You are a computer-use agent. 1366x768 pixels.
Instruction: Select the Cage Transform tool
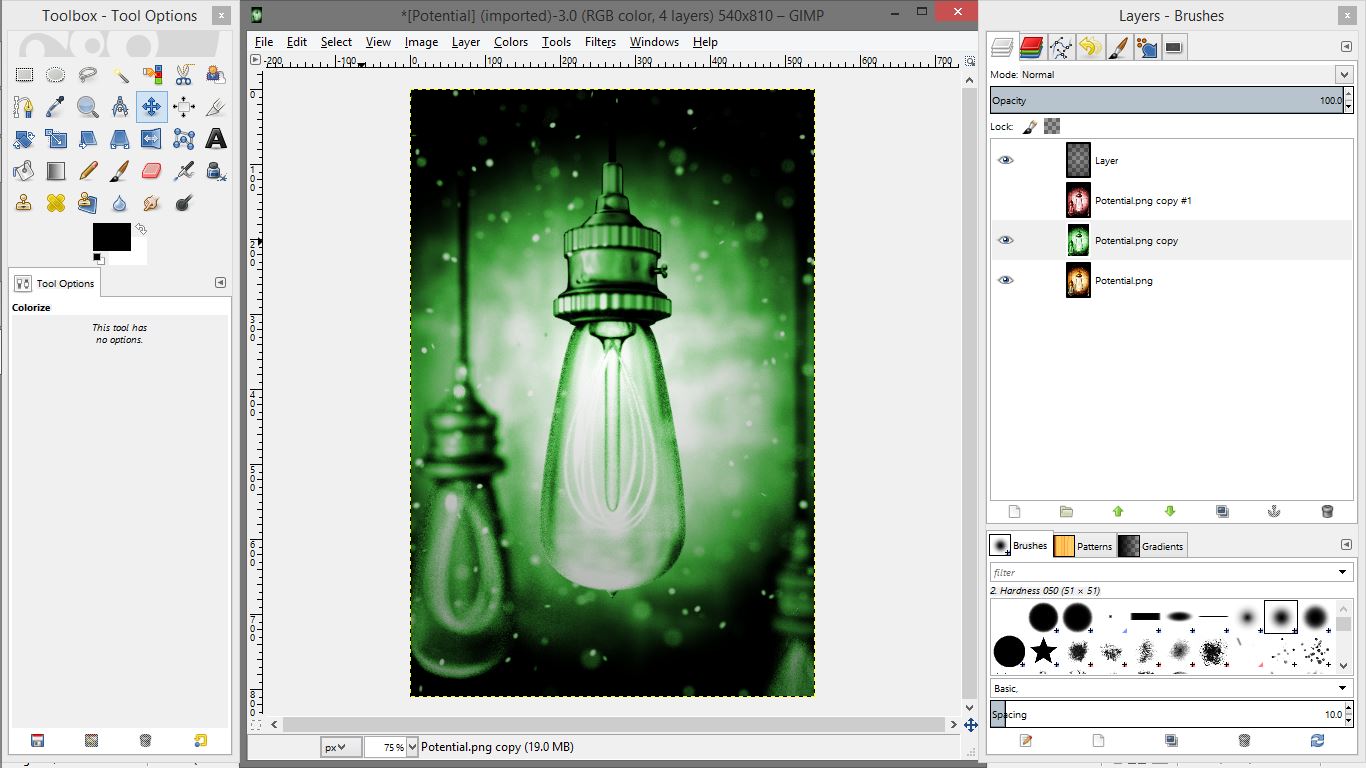point(184,138)
